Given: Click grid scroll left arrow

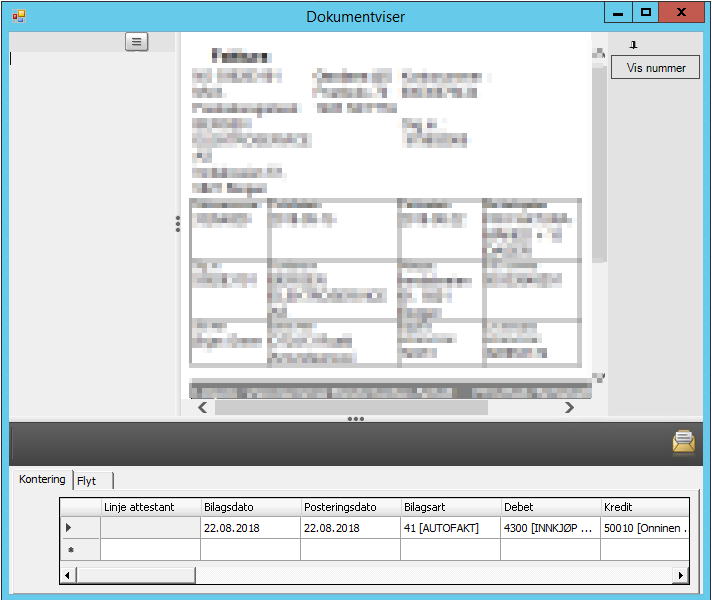Looking at the screenshot, I should pos(67,575).
